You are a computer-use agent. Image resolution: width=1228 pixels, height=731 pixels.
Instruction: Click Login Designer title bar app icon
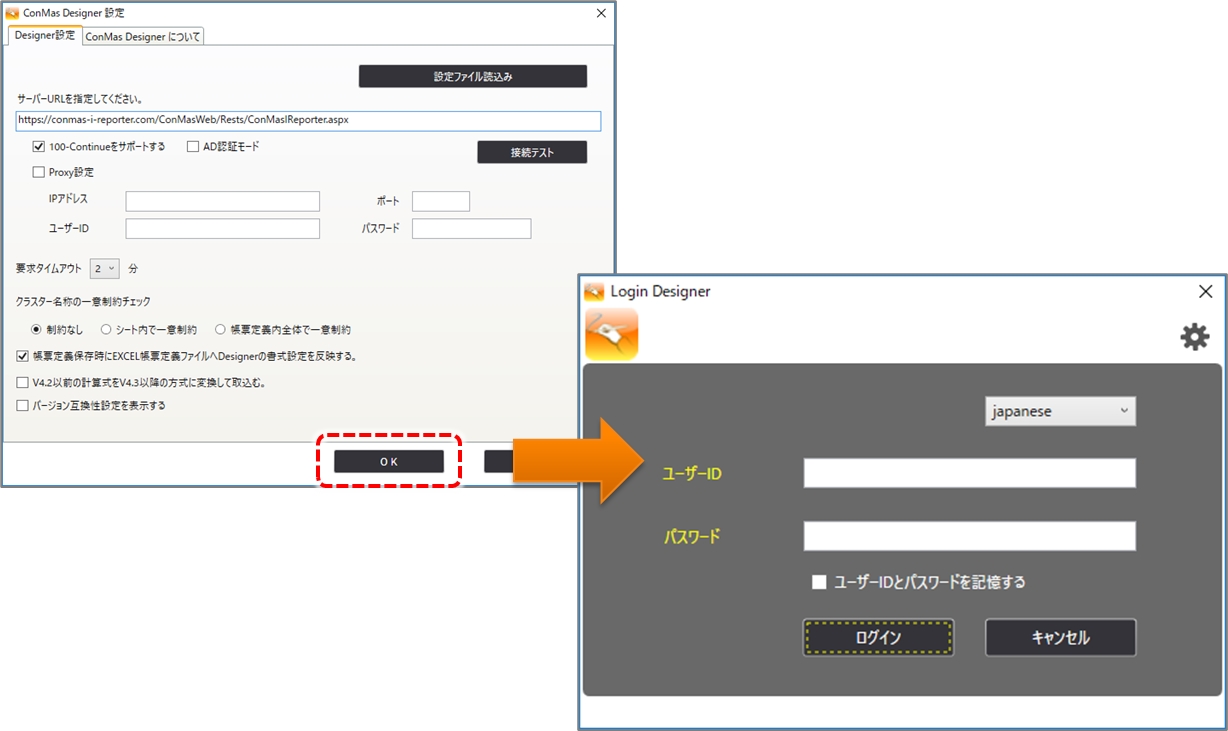(x=594, y=291)
